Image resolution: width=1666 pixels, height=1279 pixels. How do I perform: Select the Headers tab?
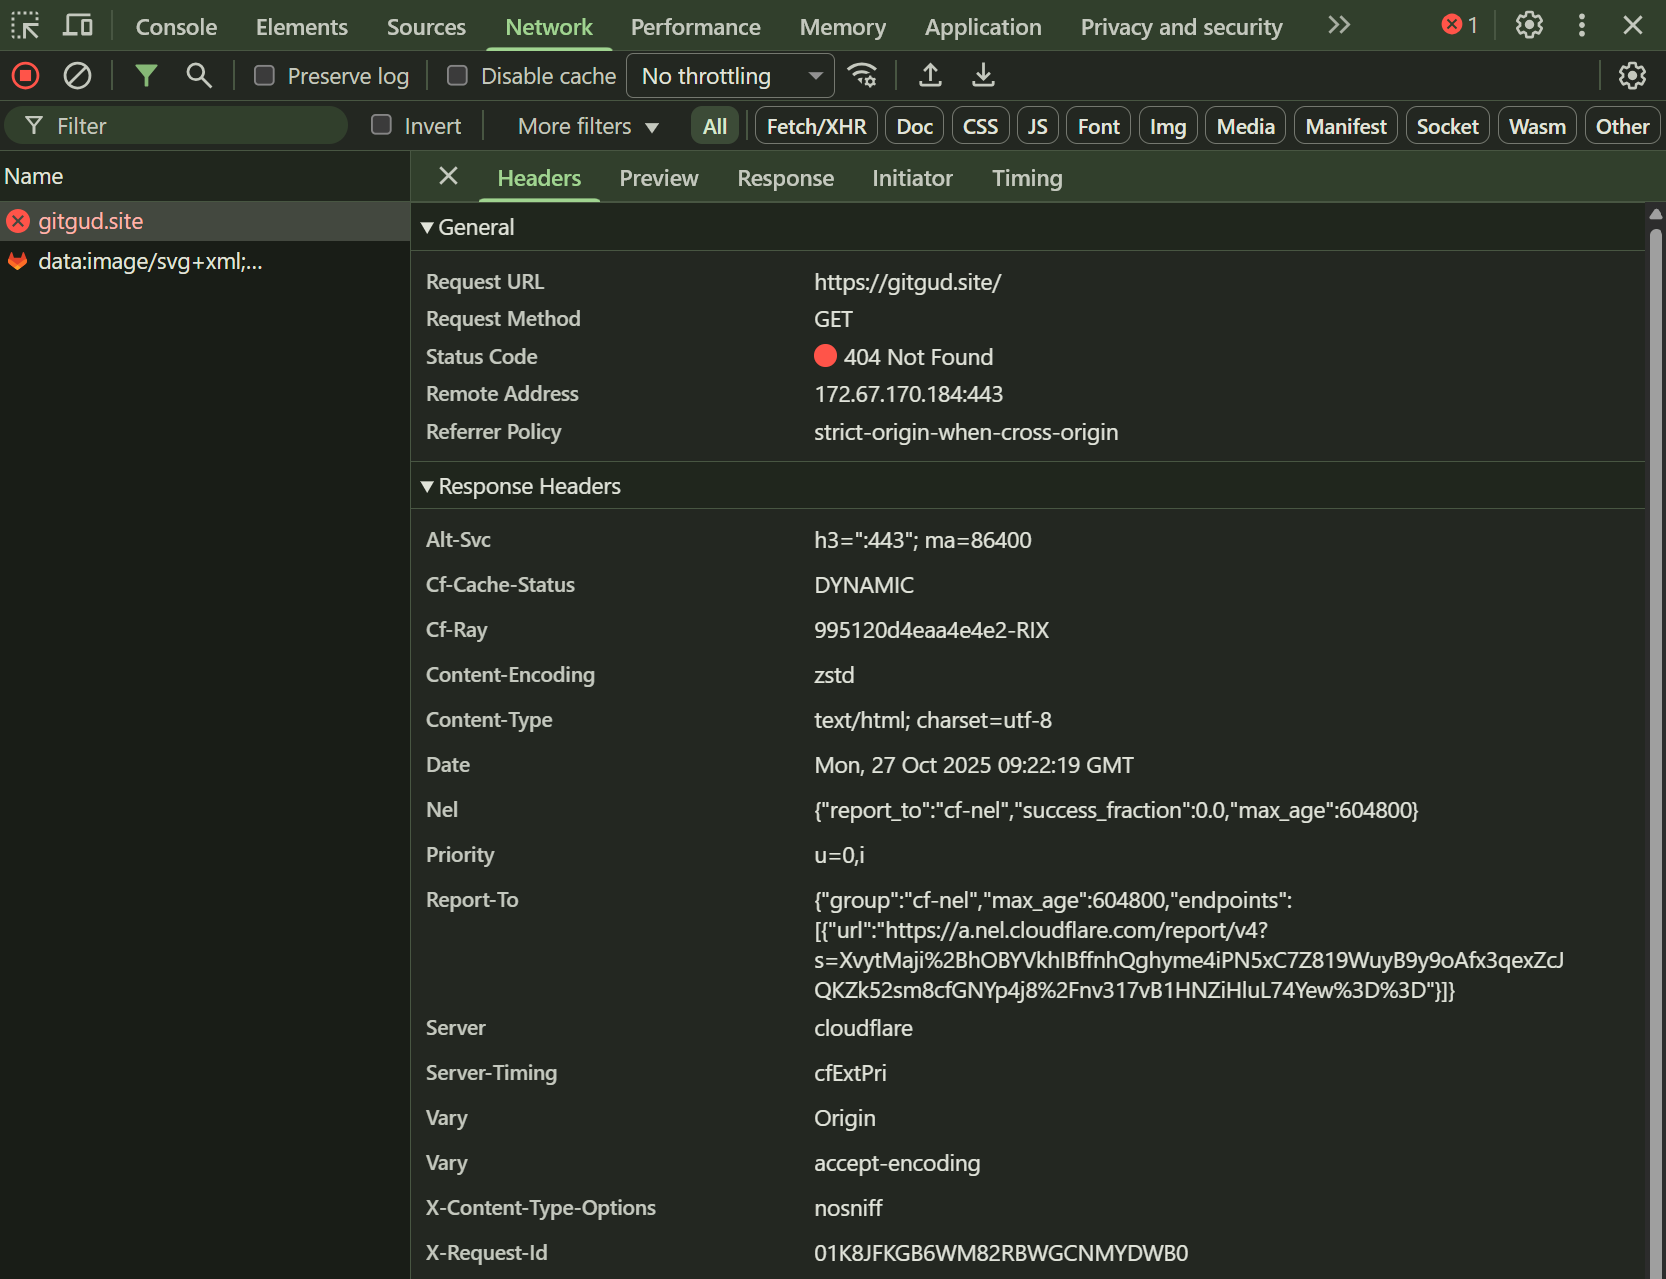539,178
